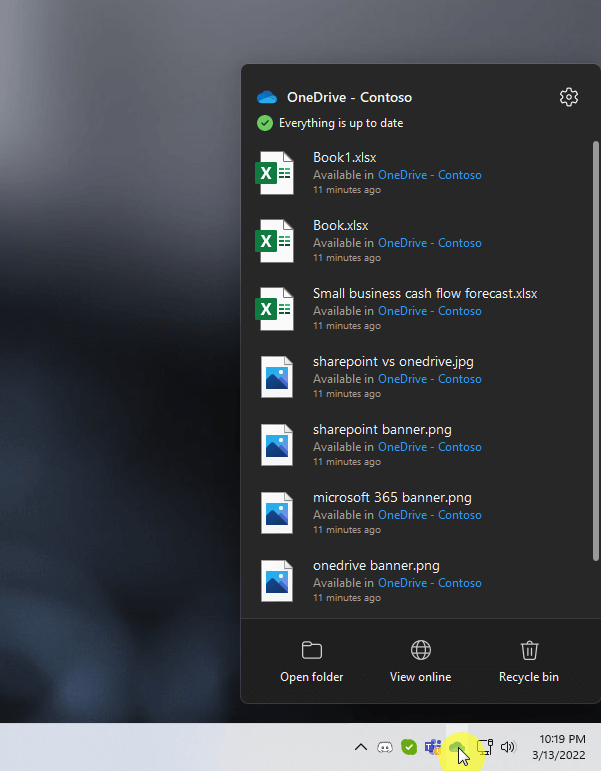Follow OneDrive - Contoso link under cash flow forecast

[x=430, y=311]
